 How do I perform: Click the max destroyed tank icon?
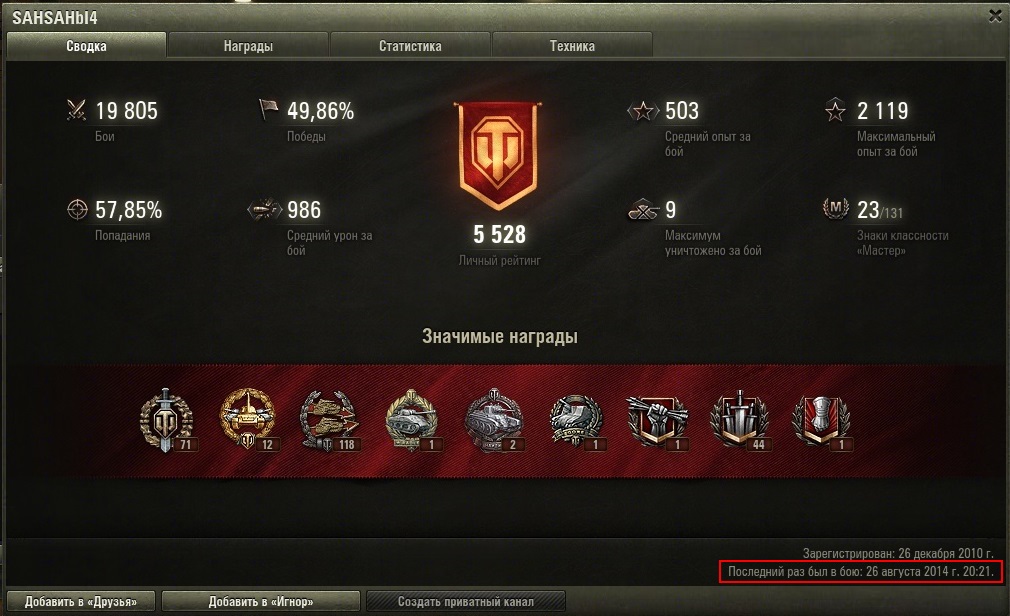[643, 209]
